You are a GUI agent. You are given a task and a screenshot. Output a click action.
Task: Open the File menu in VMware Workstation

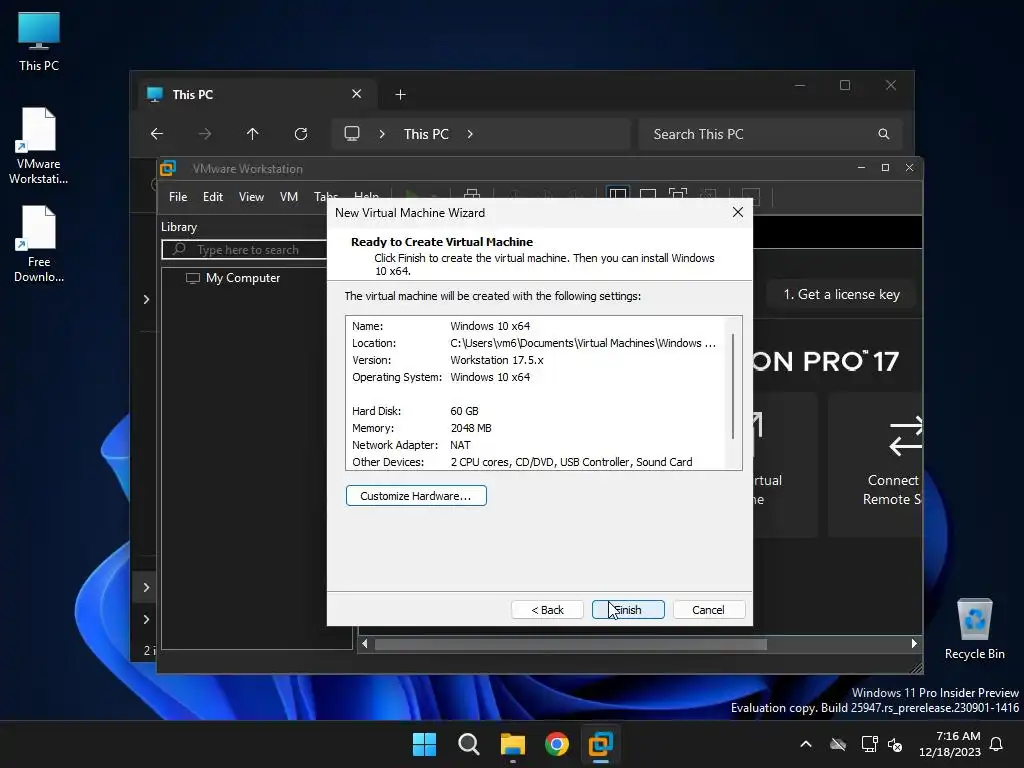tap(178, 197)
